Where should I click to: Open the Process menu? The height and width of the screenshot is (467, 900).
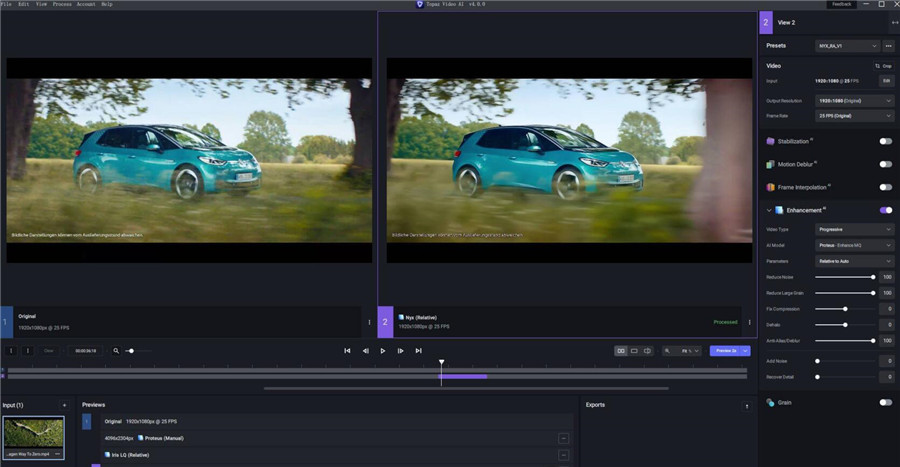coord(62,4)
